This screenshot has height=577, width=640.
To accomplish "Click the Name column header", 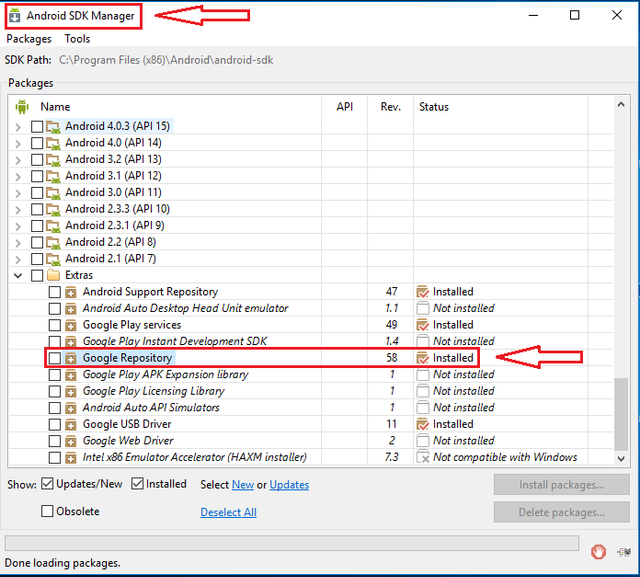I will pos(55,107).
